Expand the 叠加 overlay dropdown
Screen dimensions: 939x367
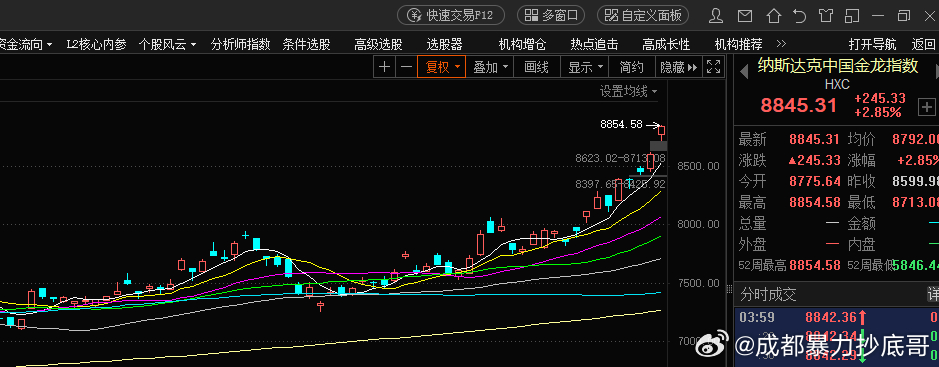pos(490,67)
